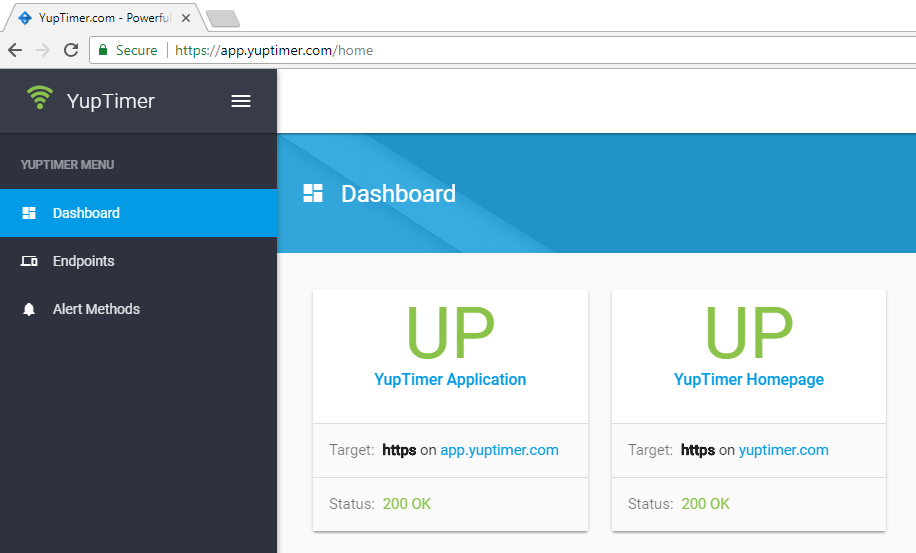Click the YUPTIMER MENU section label
Screen dimensions: 916x553
point(67,165)
